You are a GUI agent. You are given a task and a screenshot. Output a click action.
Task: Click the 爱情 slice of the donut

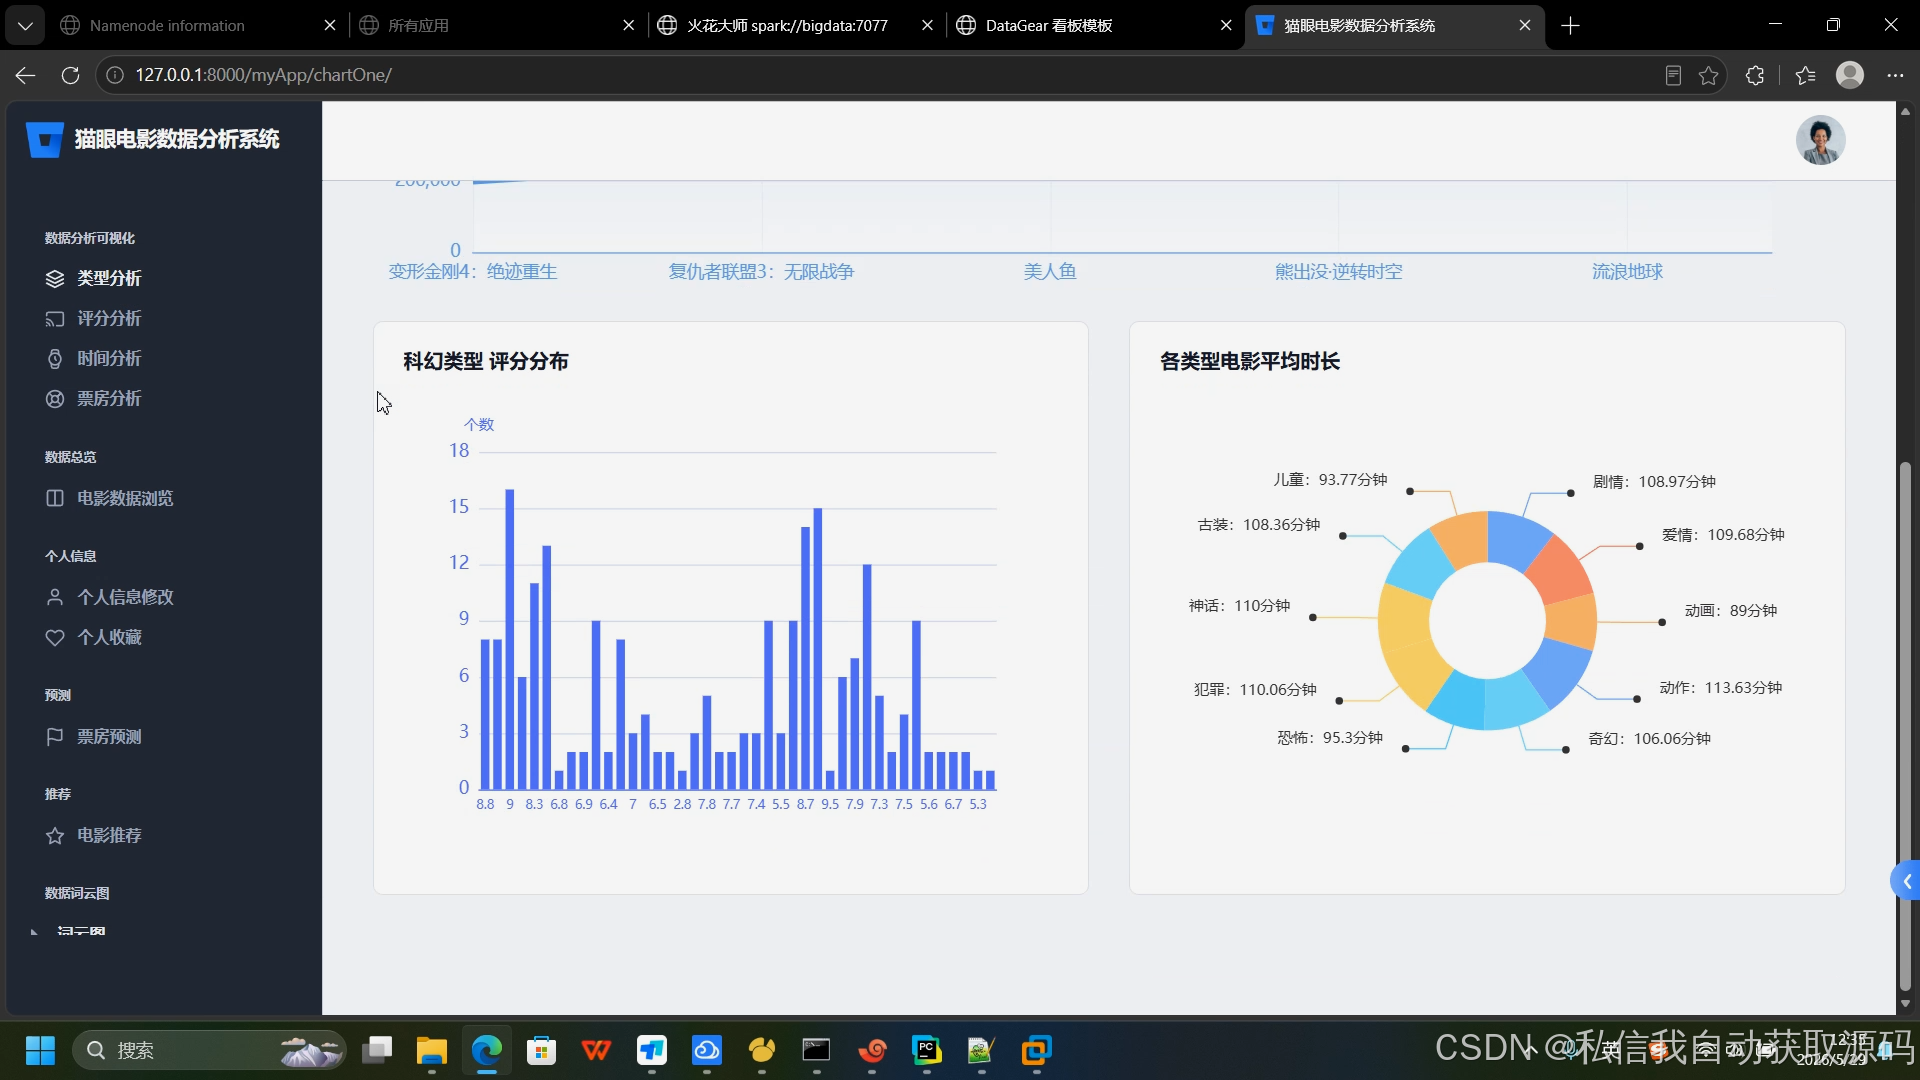click(x=1561, y=570)
